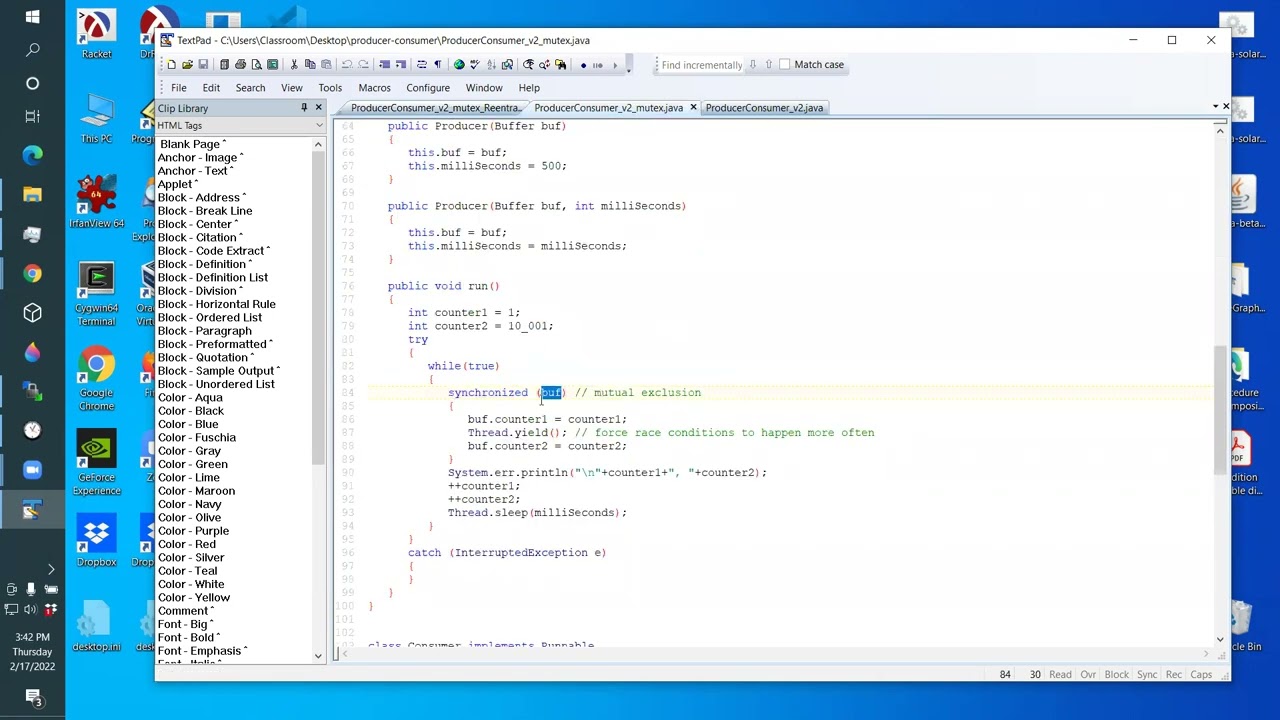1280x720 pixels.
Task: Click the Print Preview toolbar icon
Action: pos(256,65)
